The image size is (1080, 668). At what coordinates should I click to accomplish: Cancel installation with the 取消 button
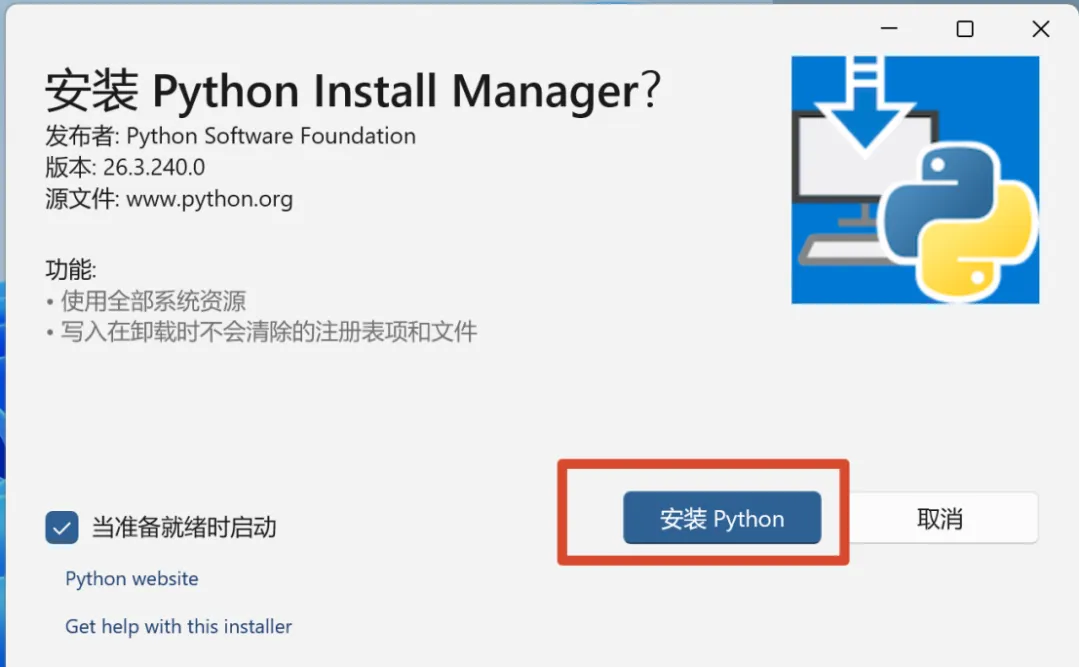[x=939, y=518]
